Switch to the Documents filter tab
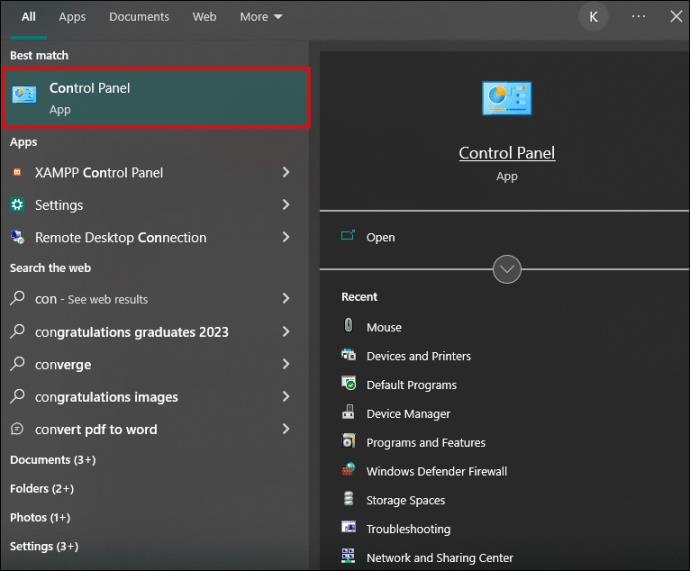This screenshot has width=690, height=571. point(139,17)
